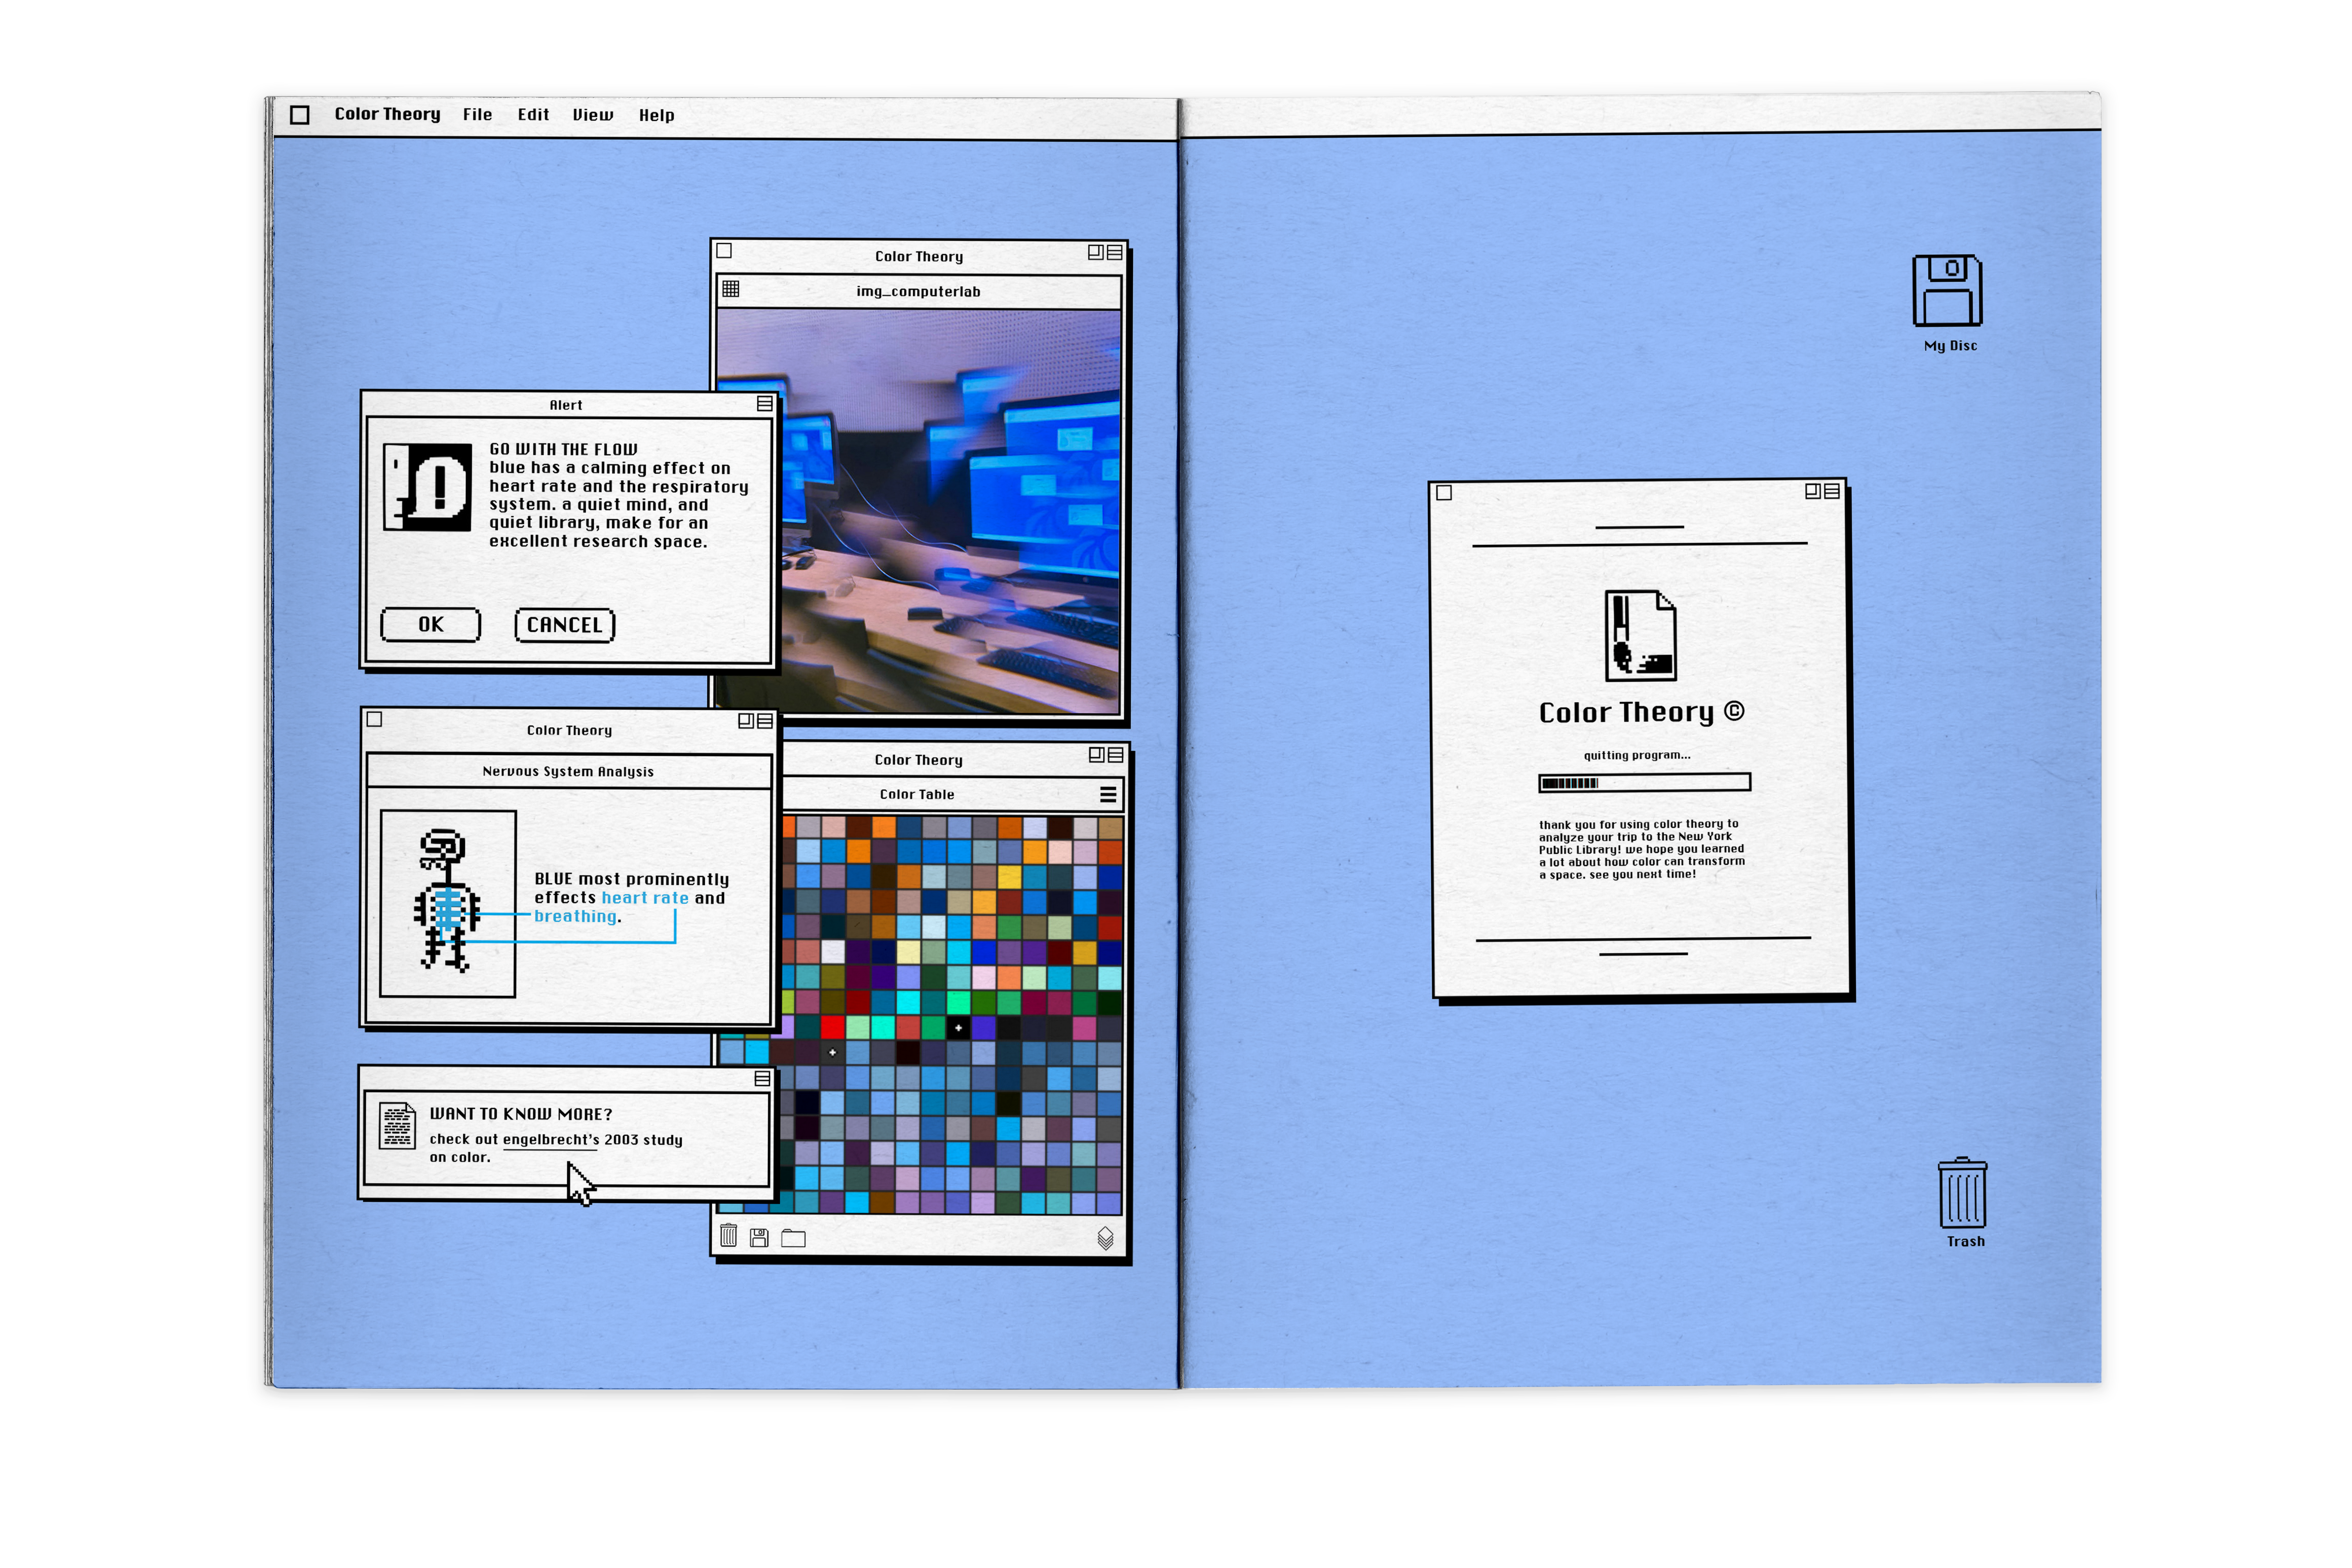Collapse the Want To Know More panel
The width and height of the screenshot is (2352, 1568).
click(x=762, y=1079)
